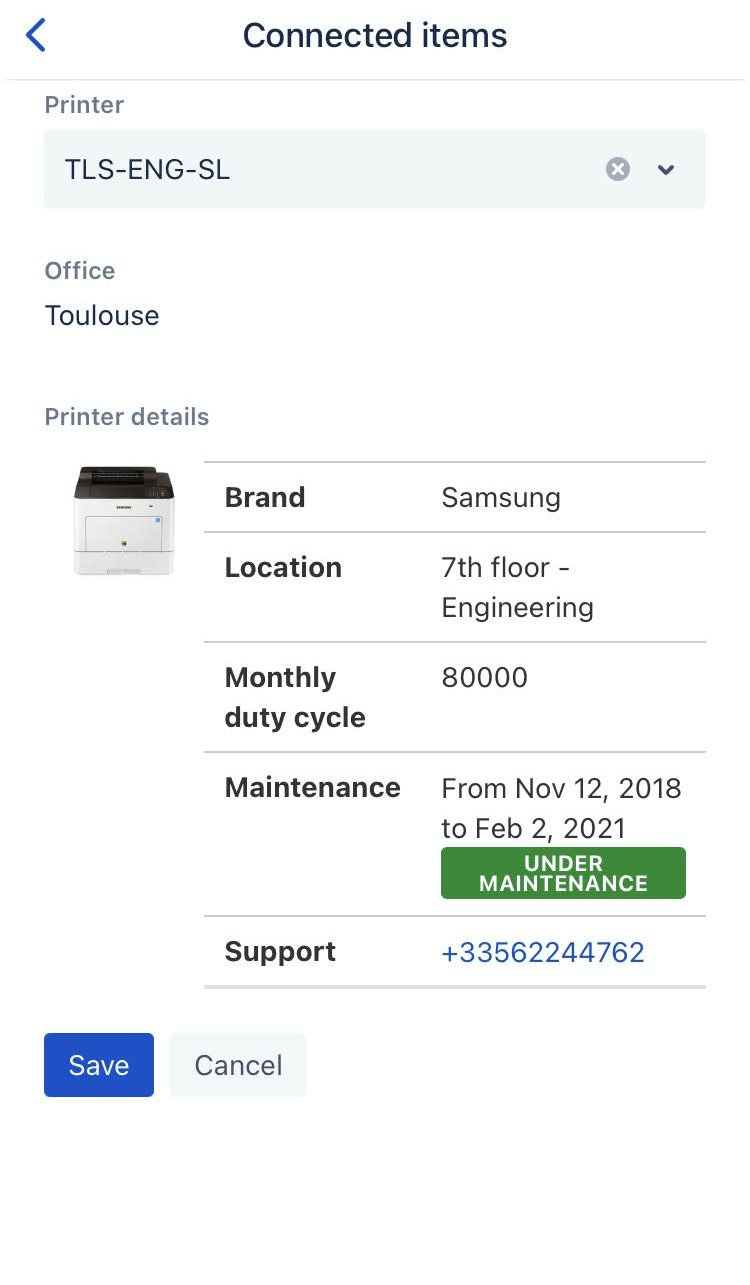Screen dimensions: 750x1285
Task: Tap the Samsung printer thumbnail image
Action: tap(124, 520)
